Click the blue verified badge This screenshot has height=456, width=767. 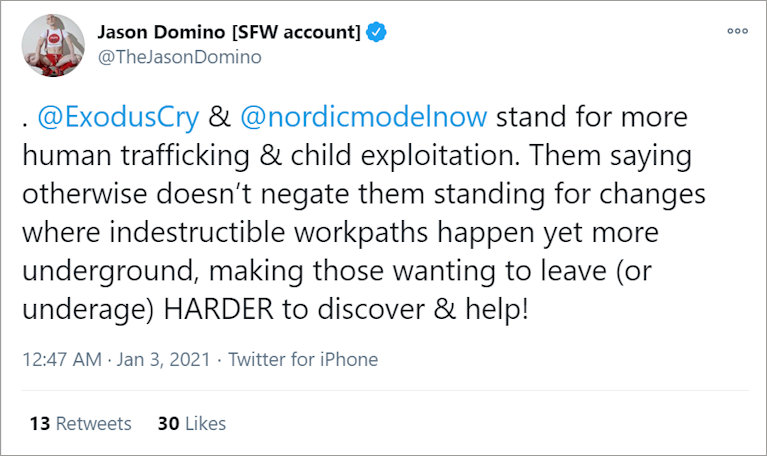[376, 32]
